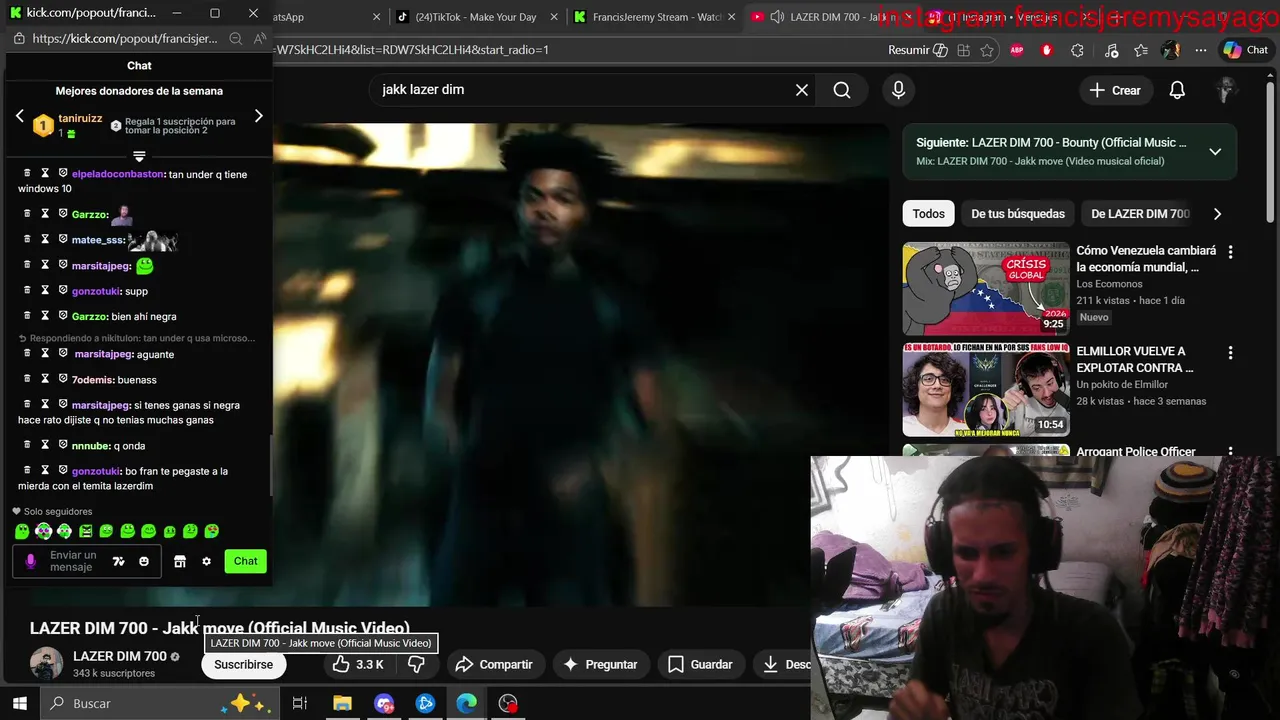This screenshot has width=1280, height=720.
Task: Open options for Cómo Venezuela video
Action: pyautogui.click(x=1230, y=252)
